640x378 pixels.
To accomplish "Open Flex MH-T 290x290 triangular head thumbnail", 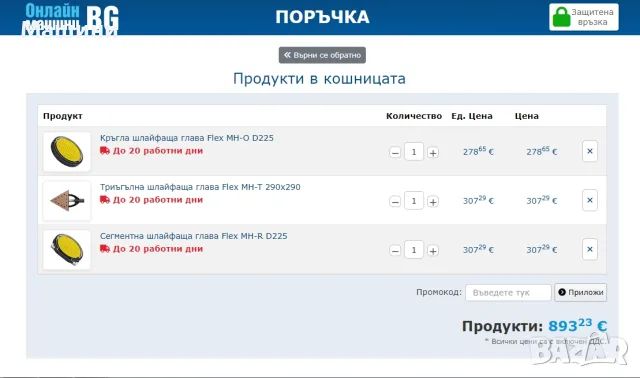I will point(67,200).
